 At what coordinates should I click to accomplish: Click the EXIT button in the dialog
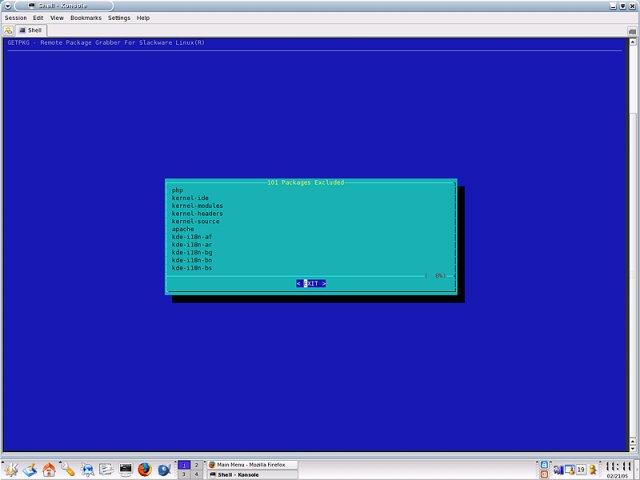[x=311, y=283]
